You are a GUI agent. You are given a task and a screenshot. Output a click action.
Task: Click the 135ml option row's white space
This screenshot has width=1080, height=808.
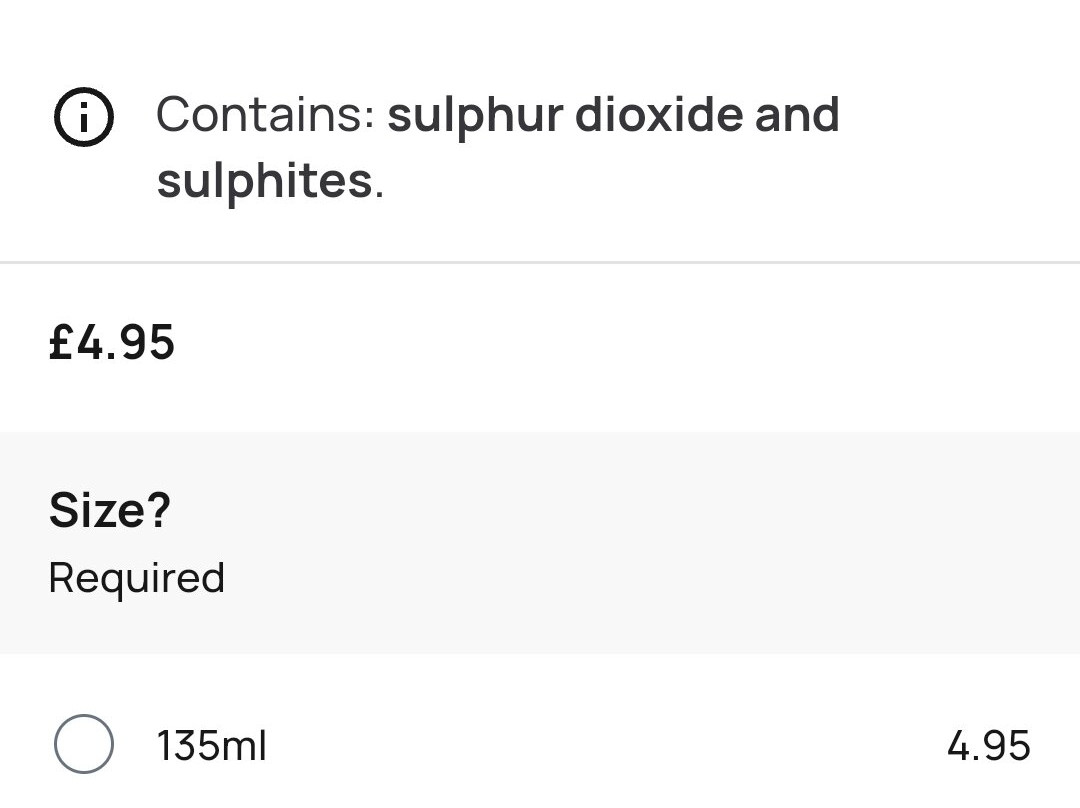(x=606, y=745)
